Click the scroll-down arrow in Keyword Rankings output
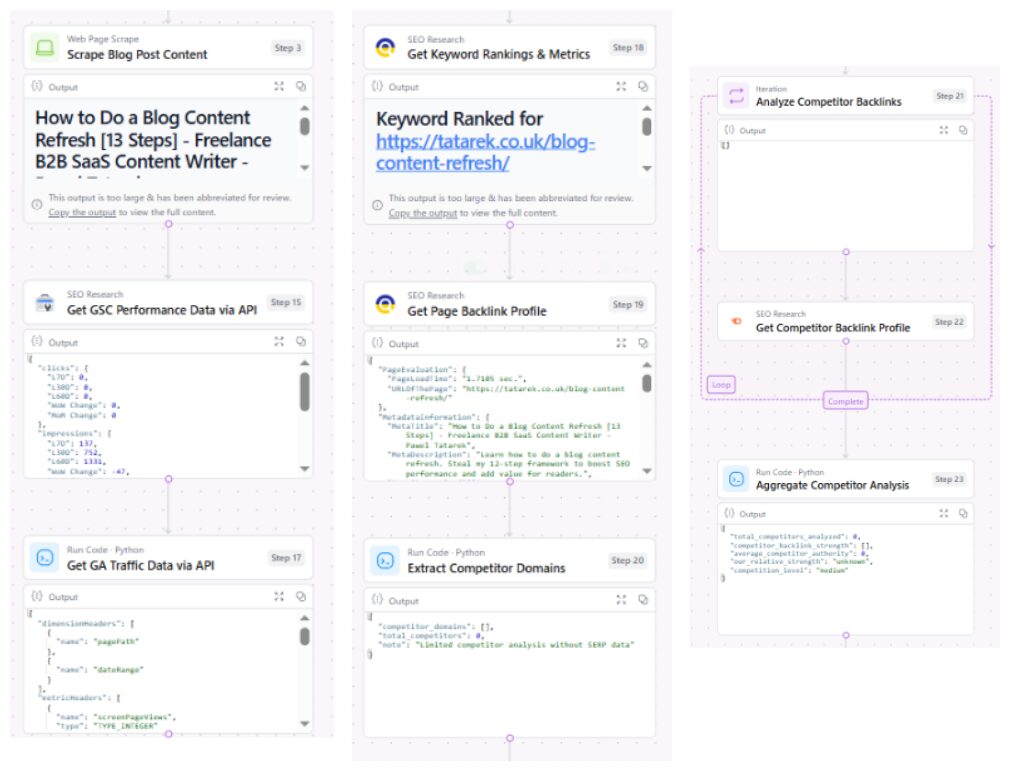This screenshot has width=1024, height=768. click(x=646, y=169)
